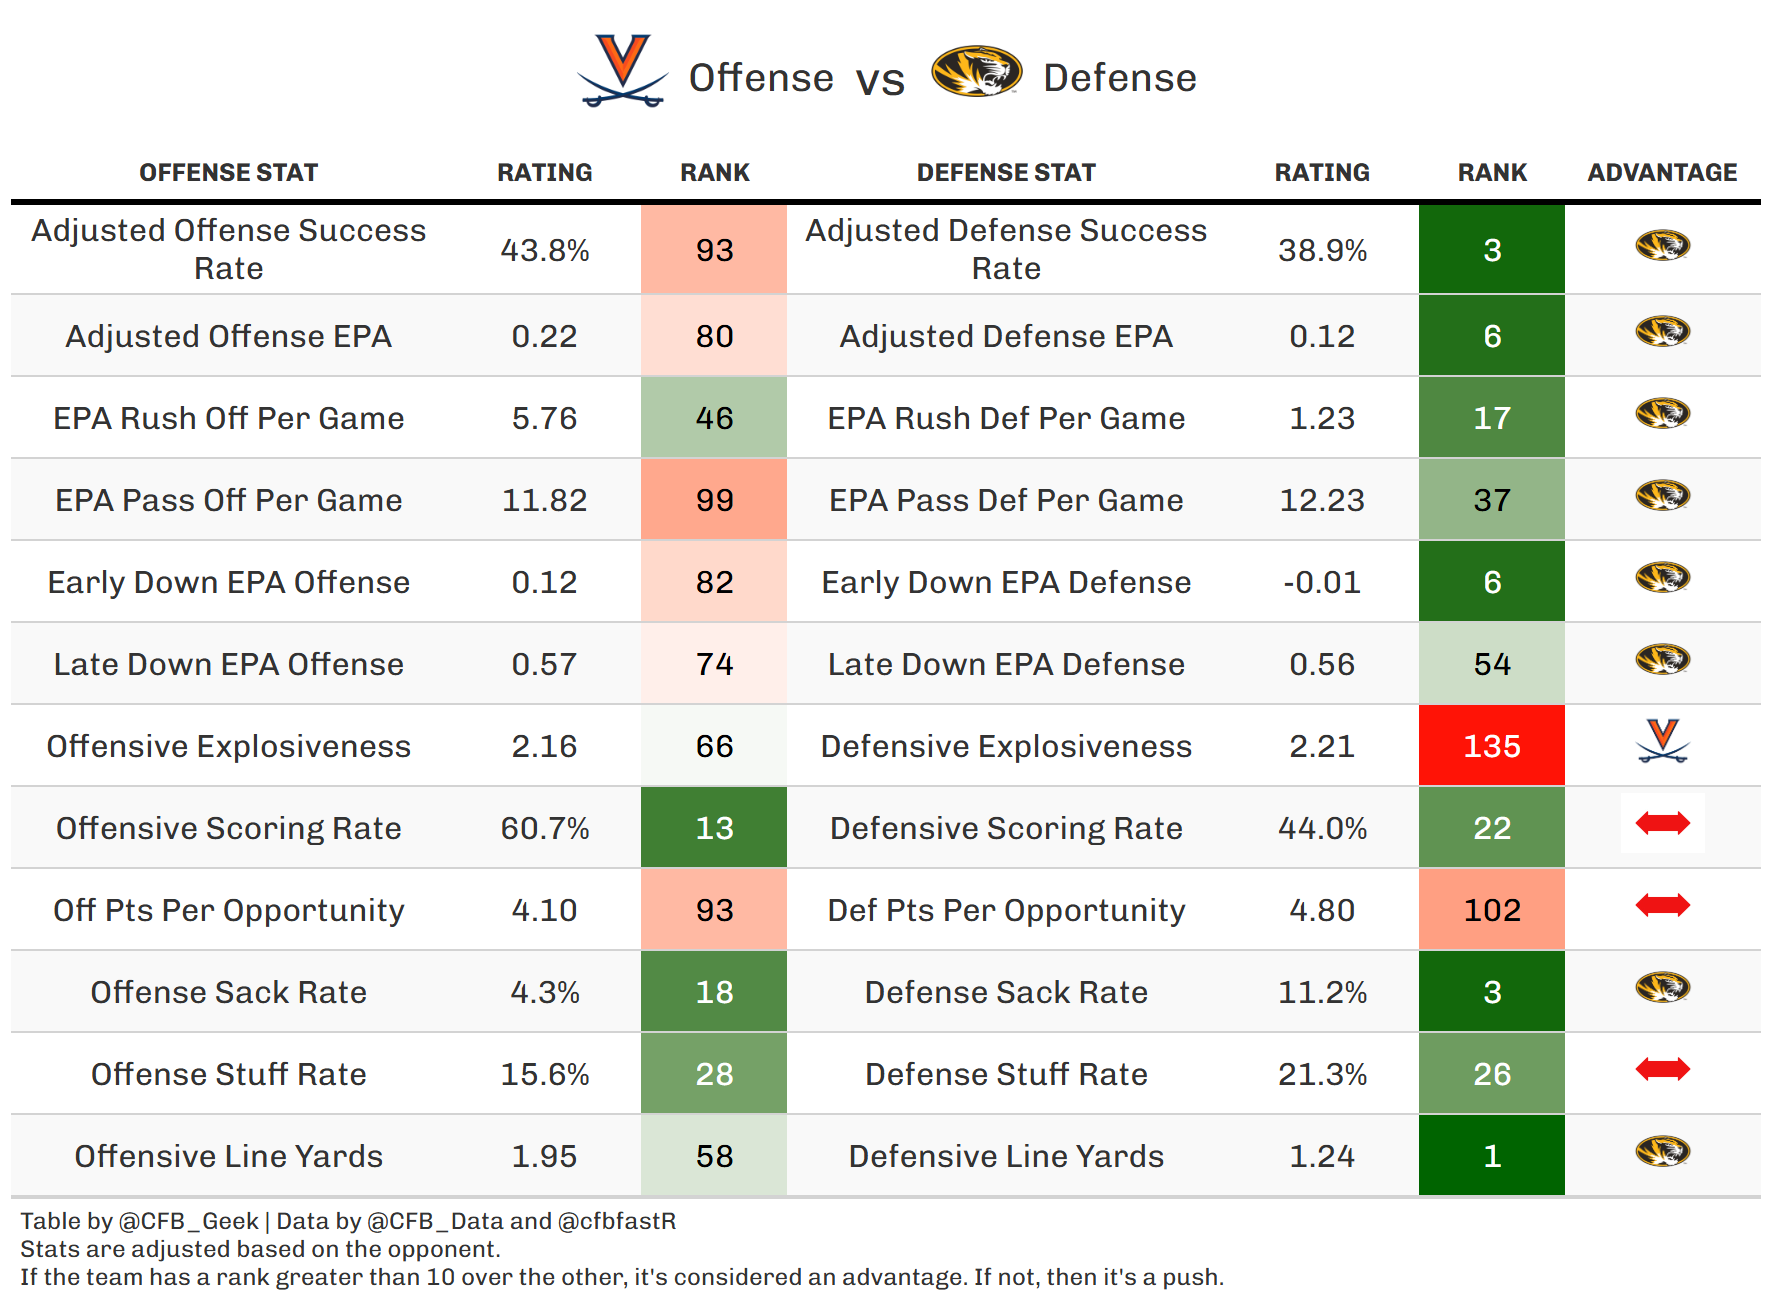Click the Missouri advantage icon for Success Rate row
1770x1312 pixels.
point(1662,245)
